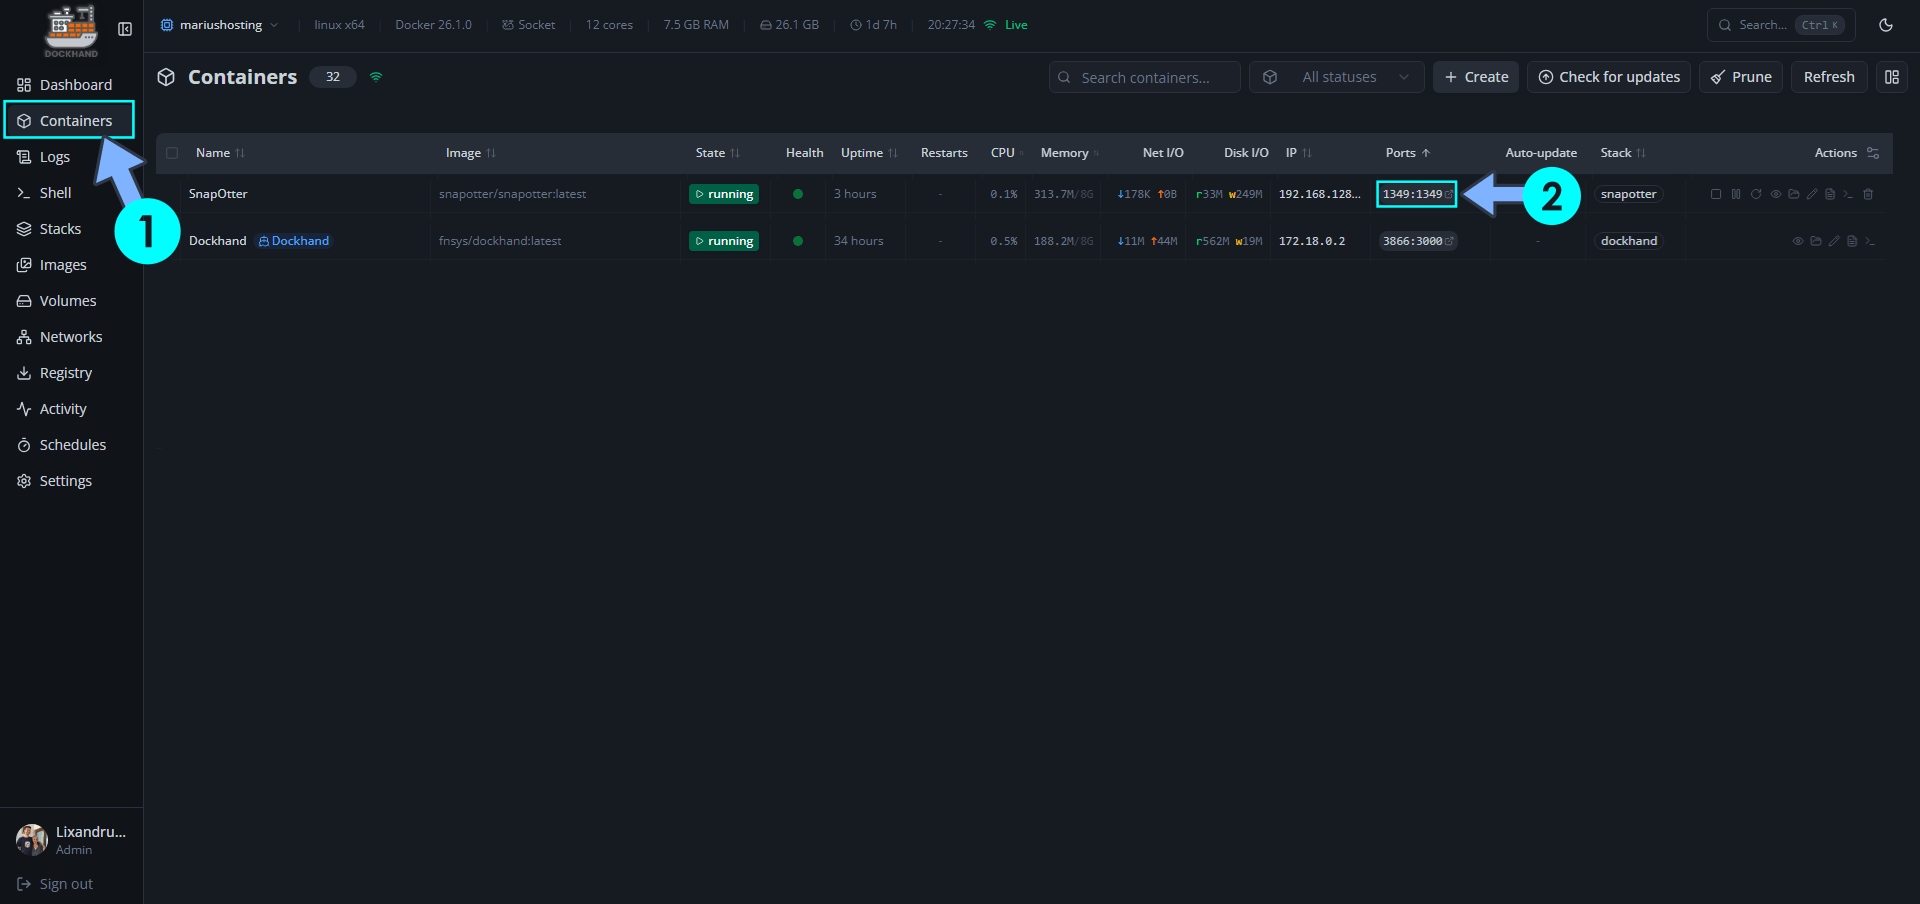Viewport: 1920px width, 904px height.
Task: Click the snapotter stack badge
Action: (x=1628, y=194)
